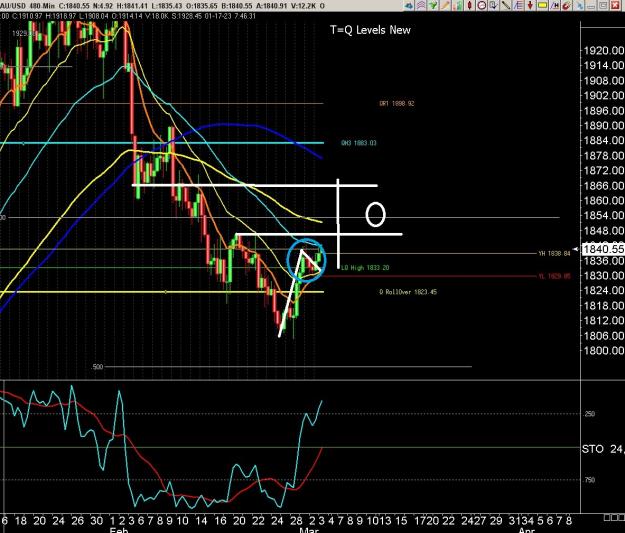Click the 1878.00 price axis label
Viewport: 625px width, 533px height.
tap(603, 155)
